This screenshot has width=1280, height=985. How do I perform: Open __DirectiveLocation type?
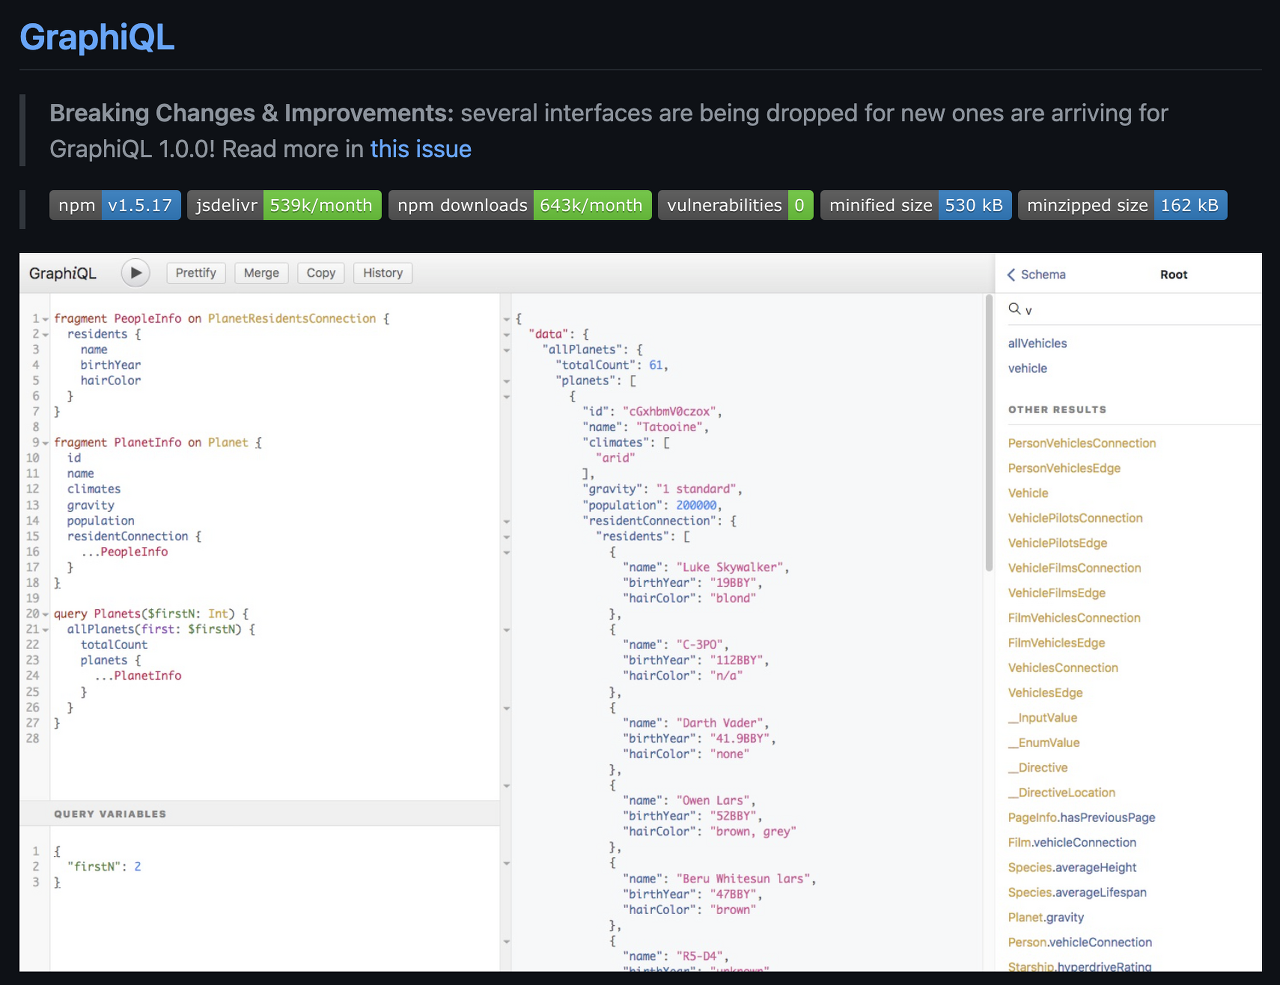(x=1062, y=793)
